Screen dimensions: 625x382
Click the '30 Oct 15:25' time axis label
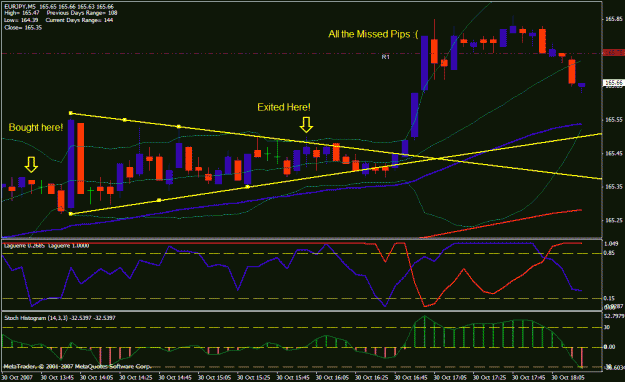pos(254,377)
